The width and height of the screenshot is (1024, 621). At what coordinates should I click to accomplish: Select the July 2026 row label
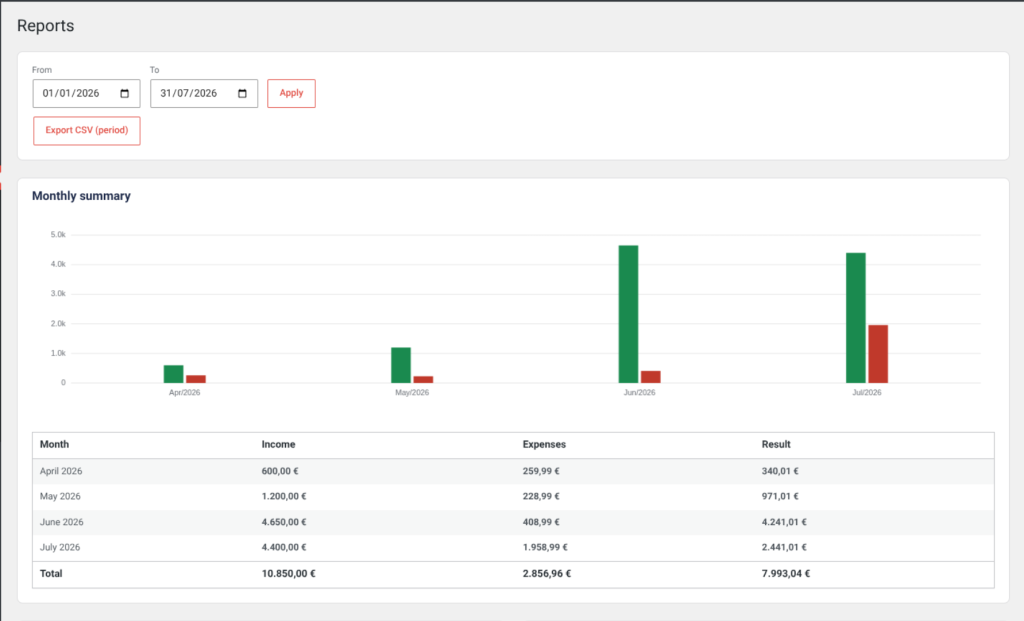click(59, 547)
